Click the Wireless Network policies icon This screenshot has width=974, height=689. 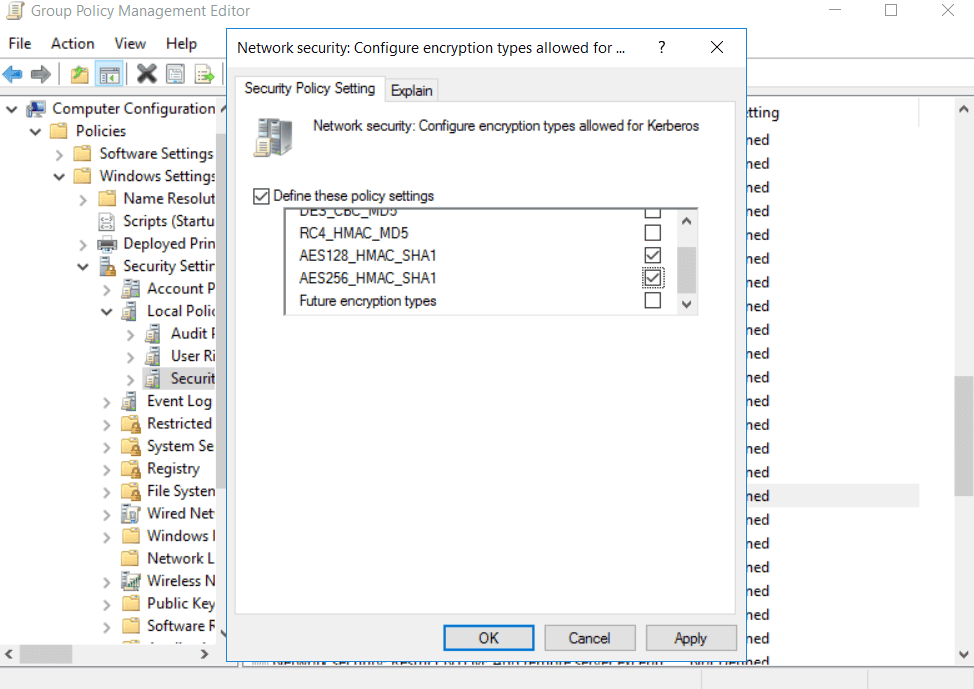click(x=130, y=581)
